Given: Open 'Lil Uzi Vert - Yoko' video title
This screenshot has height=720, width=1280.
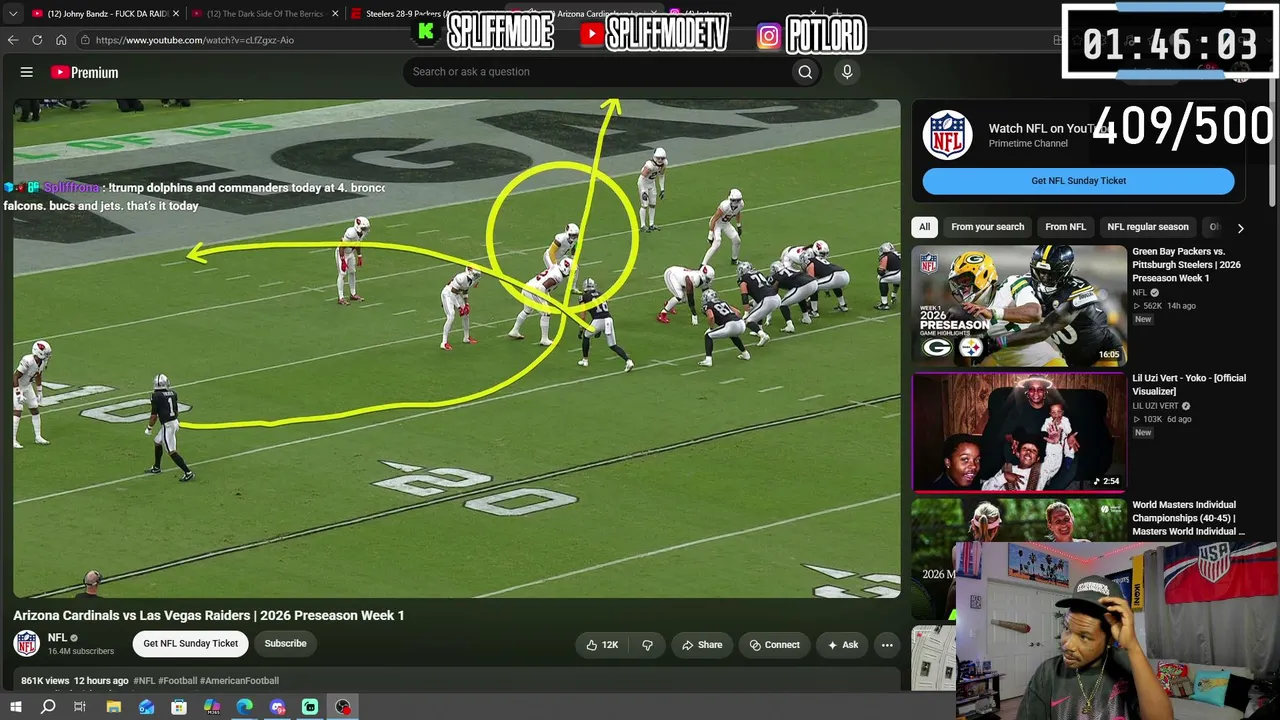Looking at the screenshot, I should [1189, 385].
